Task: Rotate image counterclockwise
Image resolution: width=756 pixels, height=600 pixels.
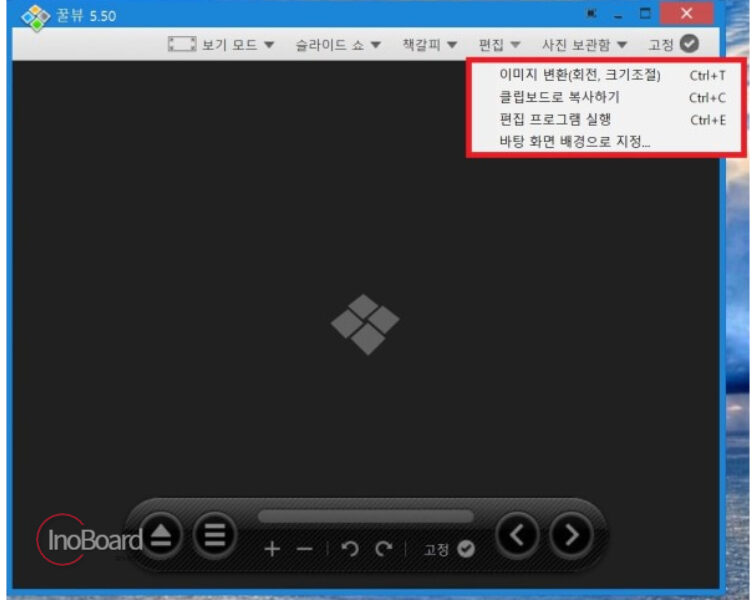Action: point(351,549)
